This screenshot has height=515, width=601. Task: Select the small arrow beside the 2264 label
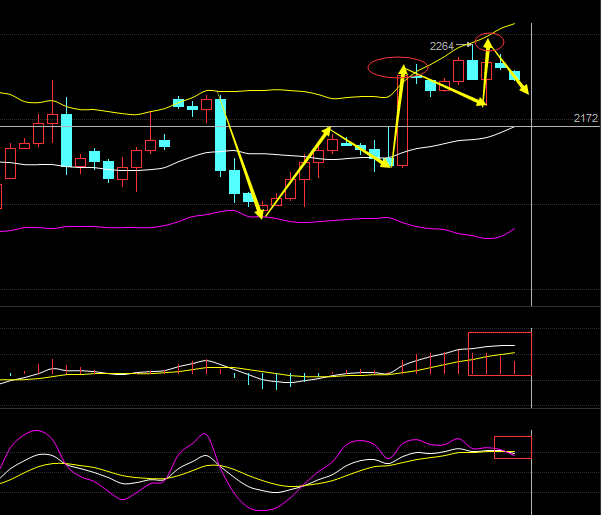coord(466,45)
